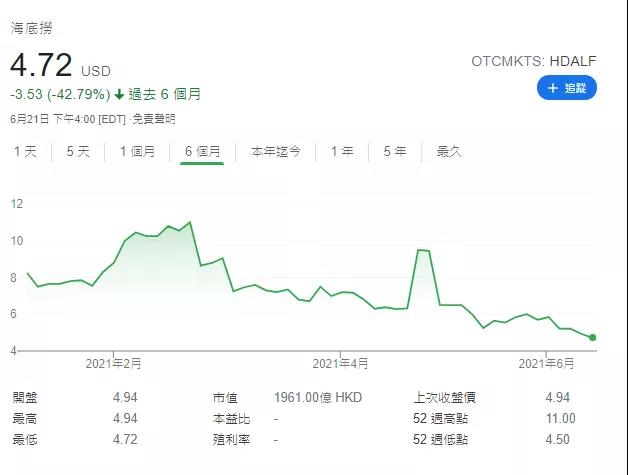This screenshot has height=475, width=628.
Task: Click the OTCMKTS: HDALF ticker label
Action: pos(533,61)
